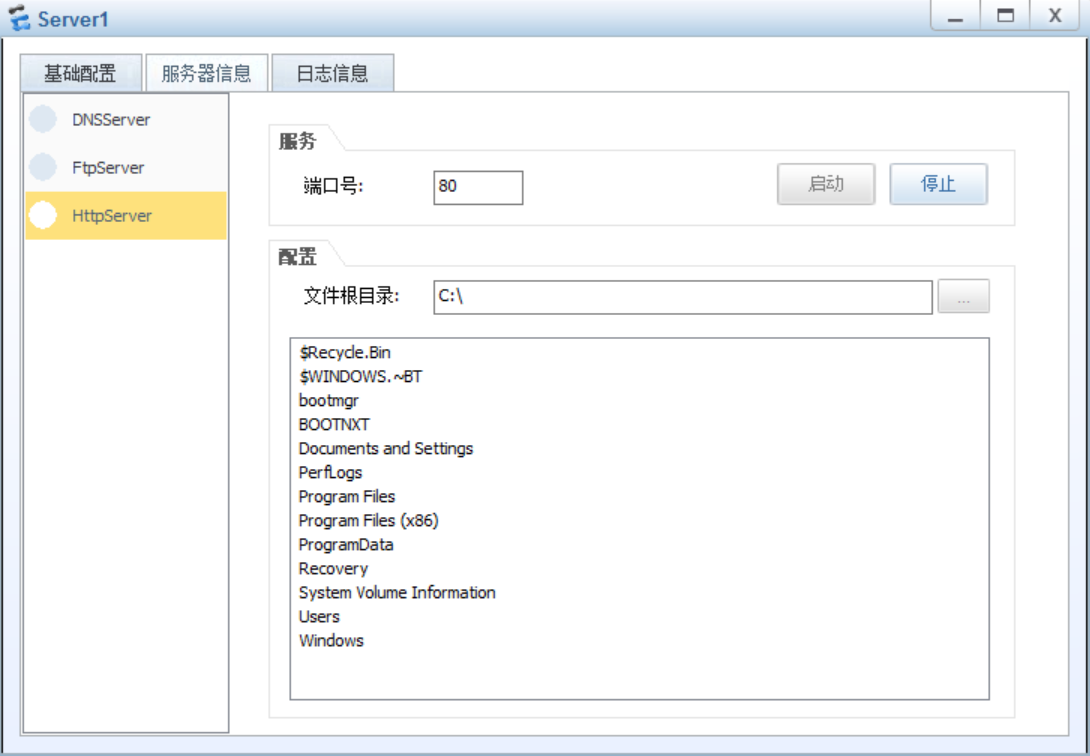The height and width of the screenshot is (756, 1090).
Task: Open the DNSServer entry
Action: coord(126,120)
